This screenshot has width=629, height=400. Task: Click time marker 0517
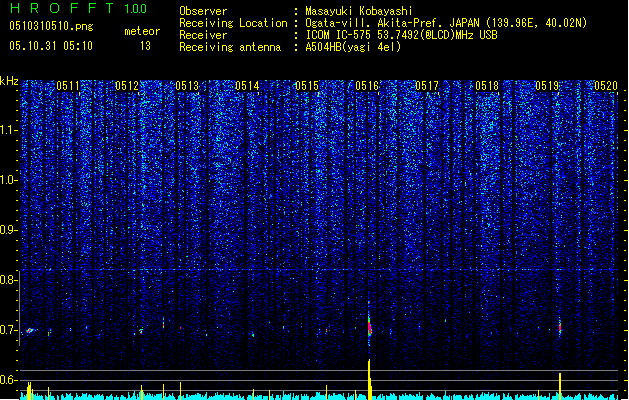427,86
